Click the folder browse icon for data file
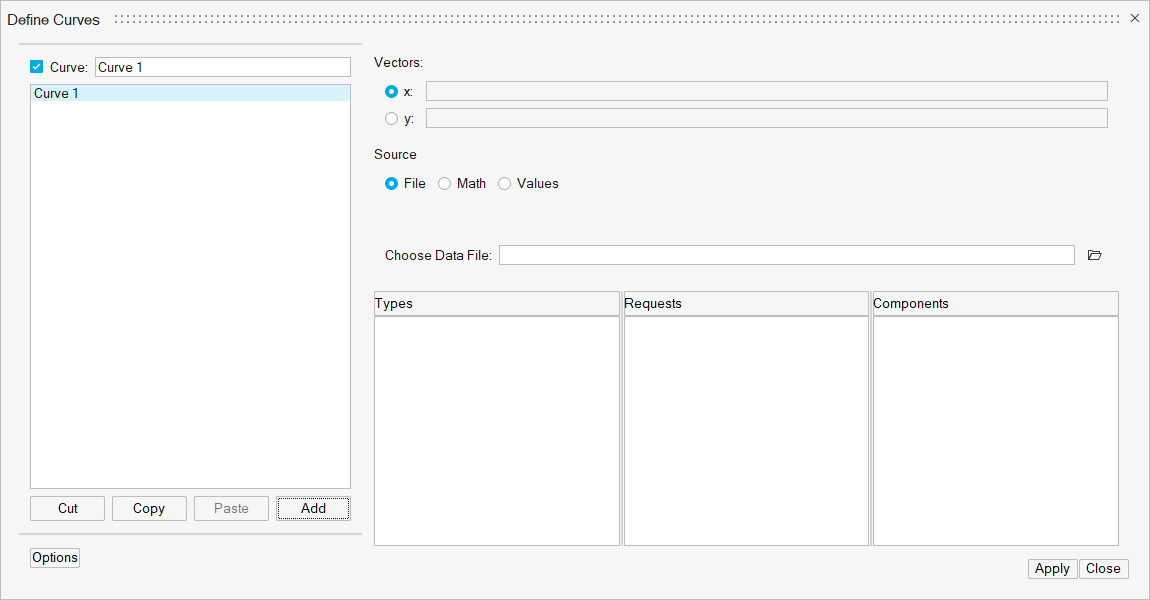Image resolution: width=1150 pixels, height=600 pixels. click(x=1094, y=256)
